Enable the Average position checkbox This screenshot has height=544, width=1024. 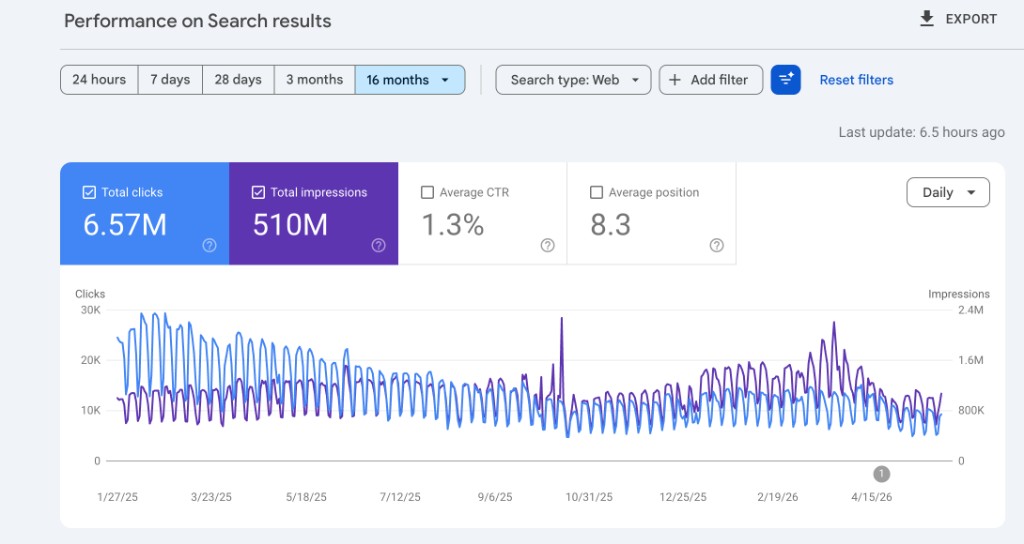(596, 192)
